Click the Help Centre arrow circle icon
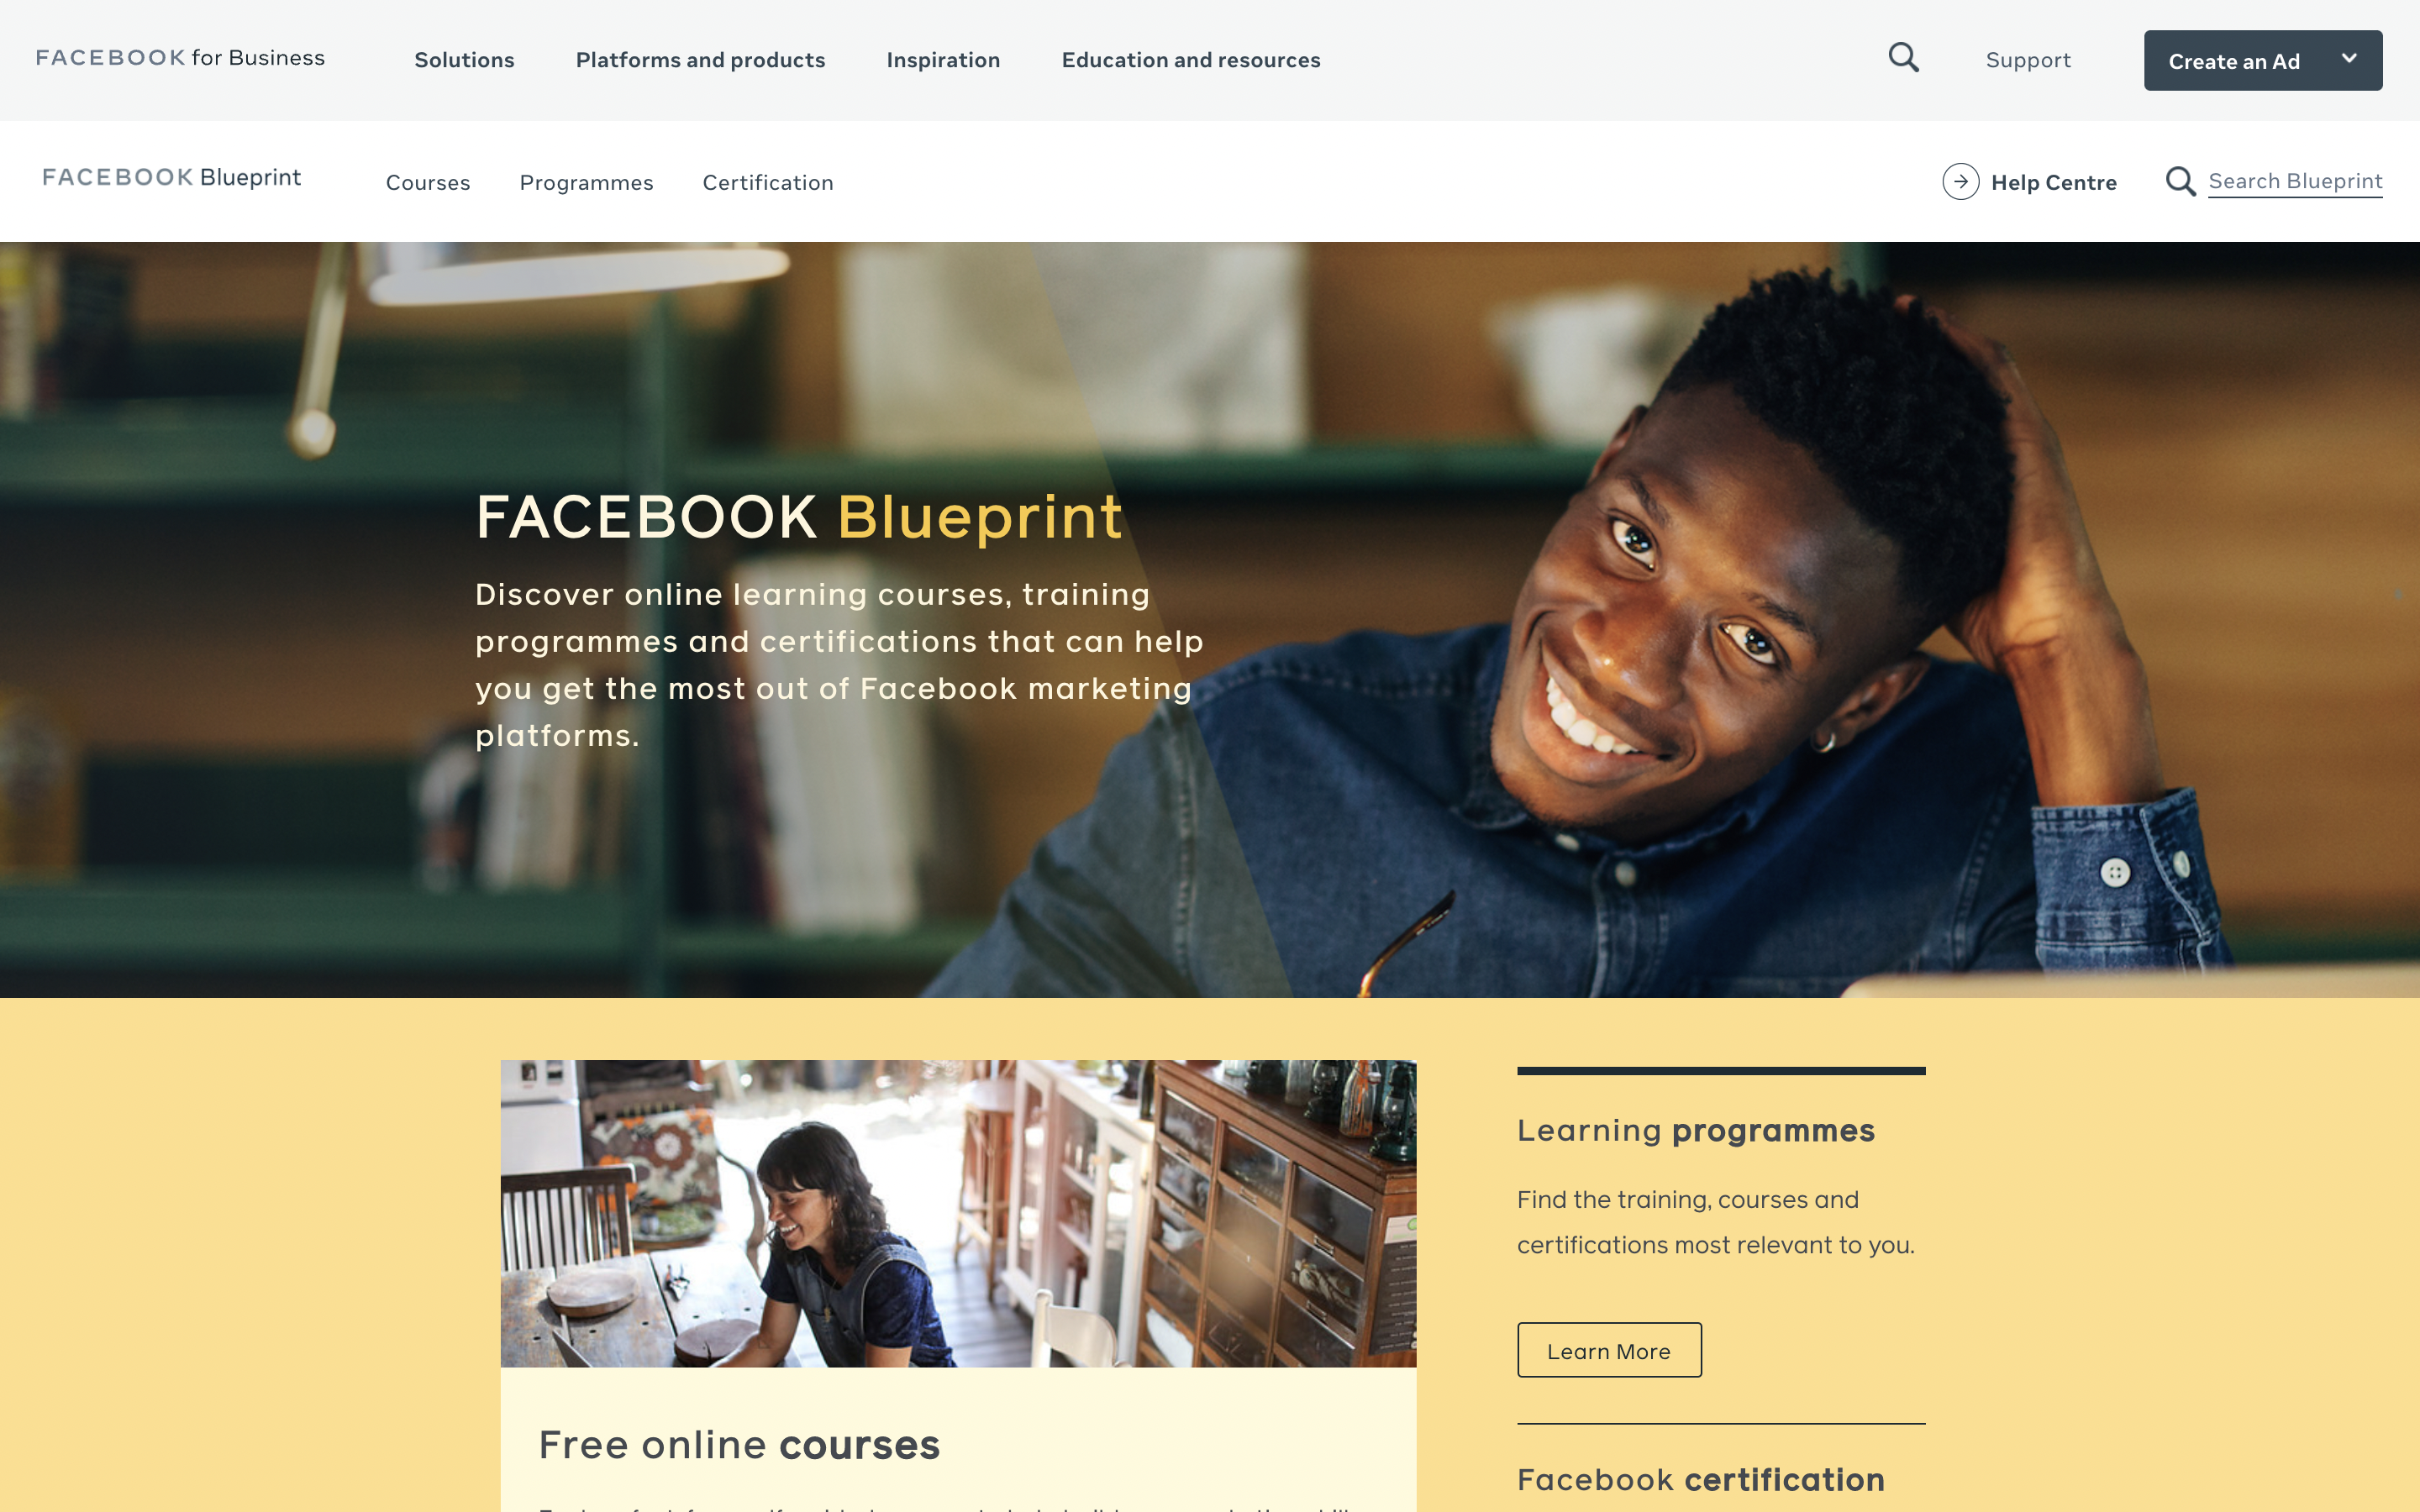This screenshot has height=1512, width=2420. click(x=1960, y=181)
